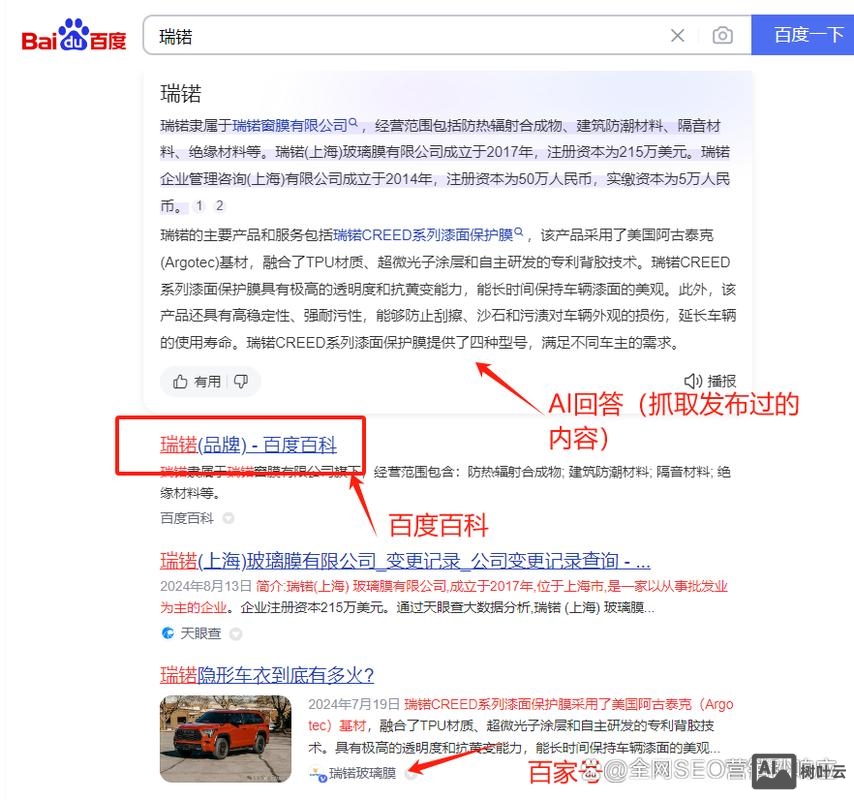Click the camera icon to search by image
Image resolution: width=854 pixels, height=800 pixels.
point(723,34)
